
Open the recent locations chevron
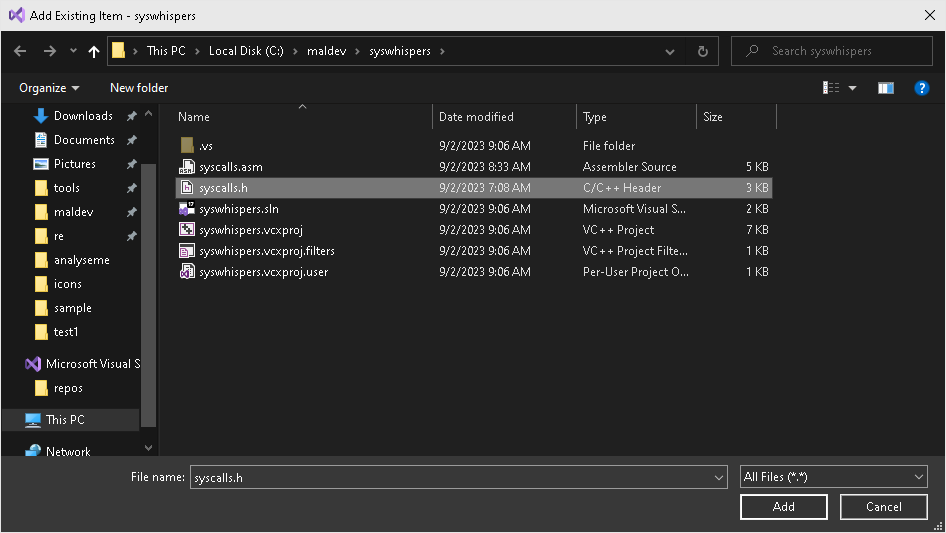pos(73,51)
